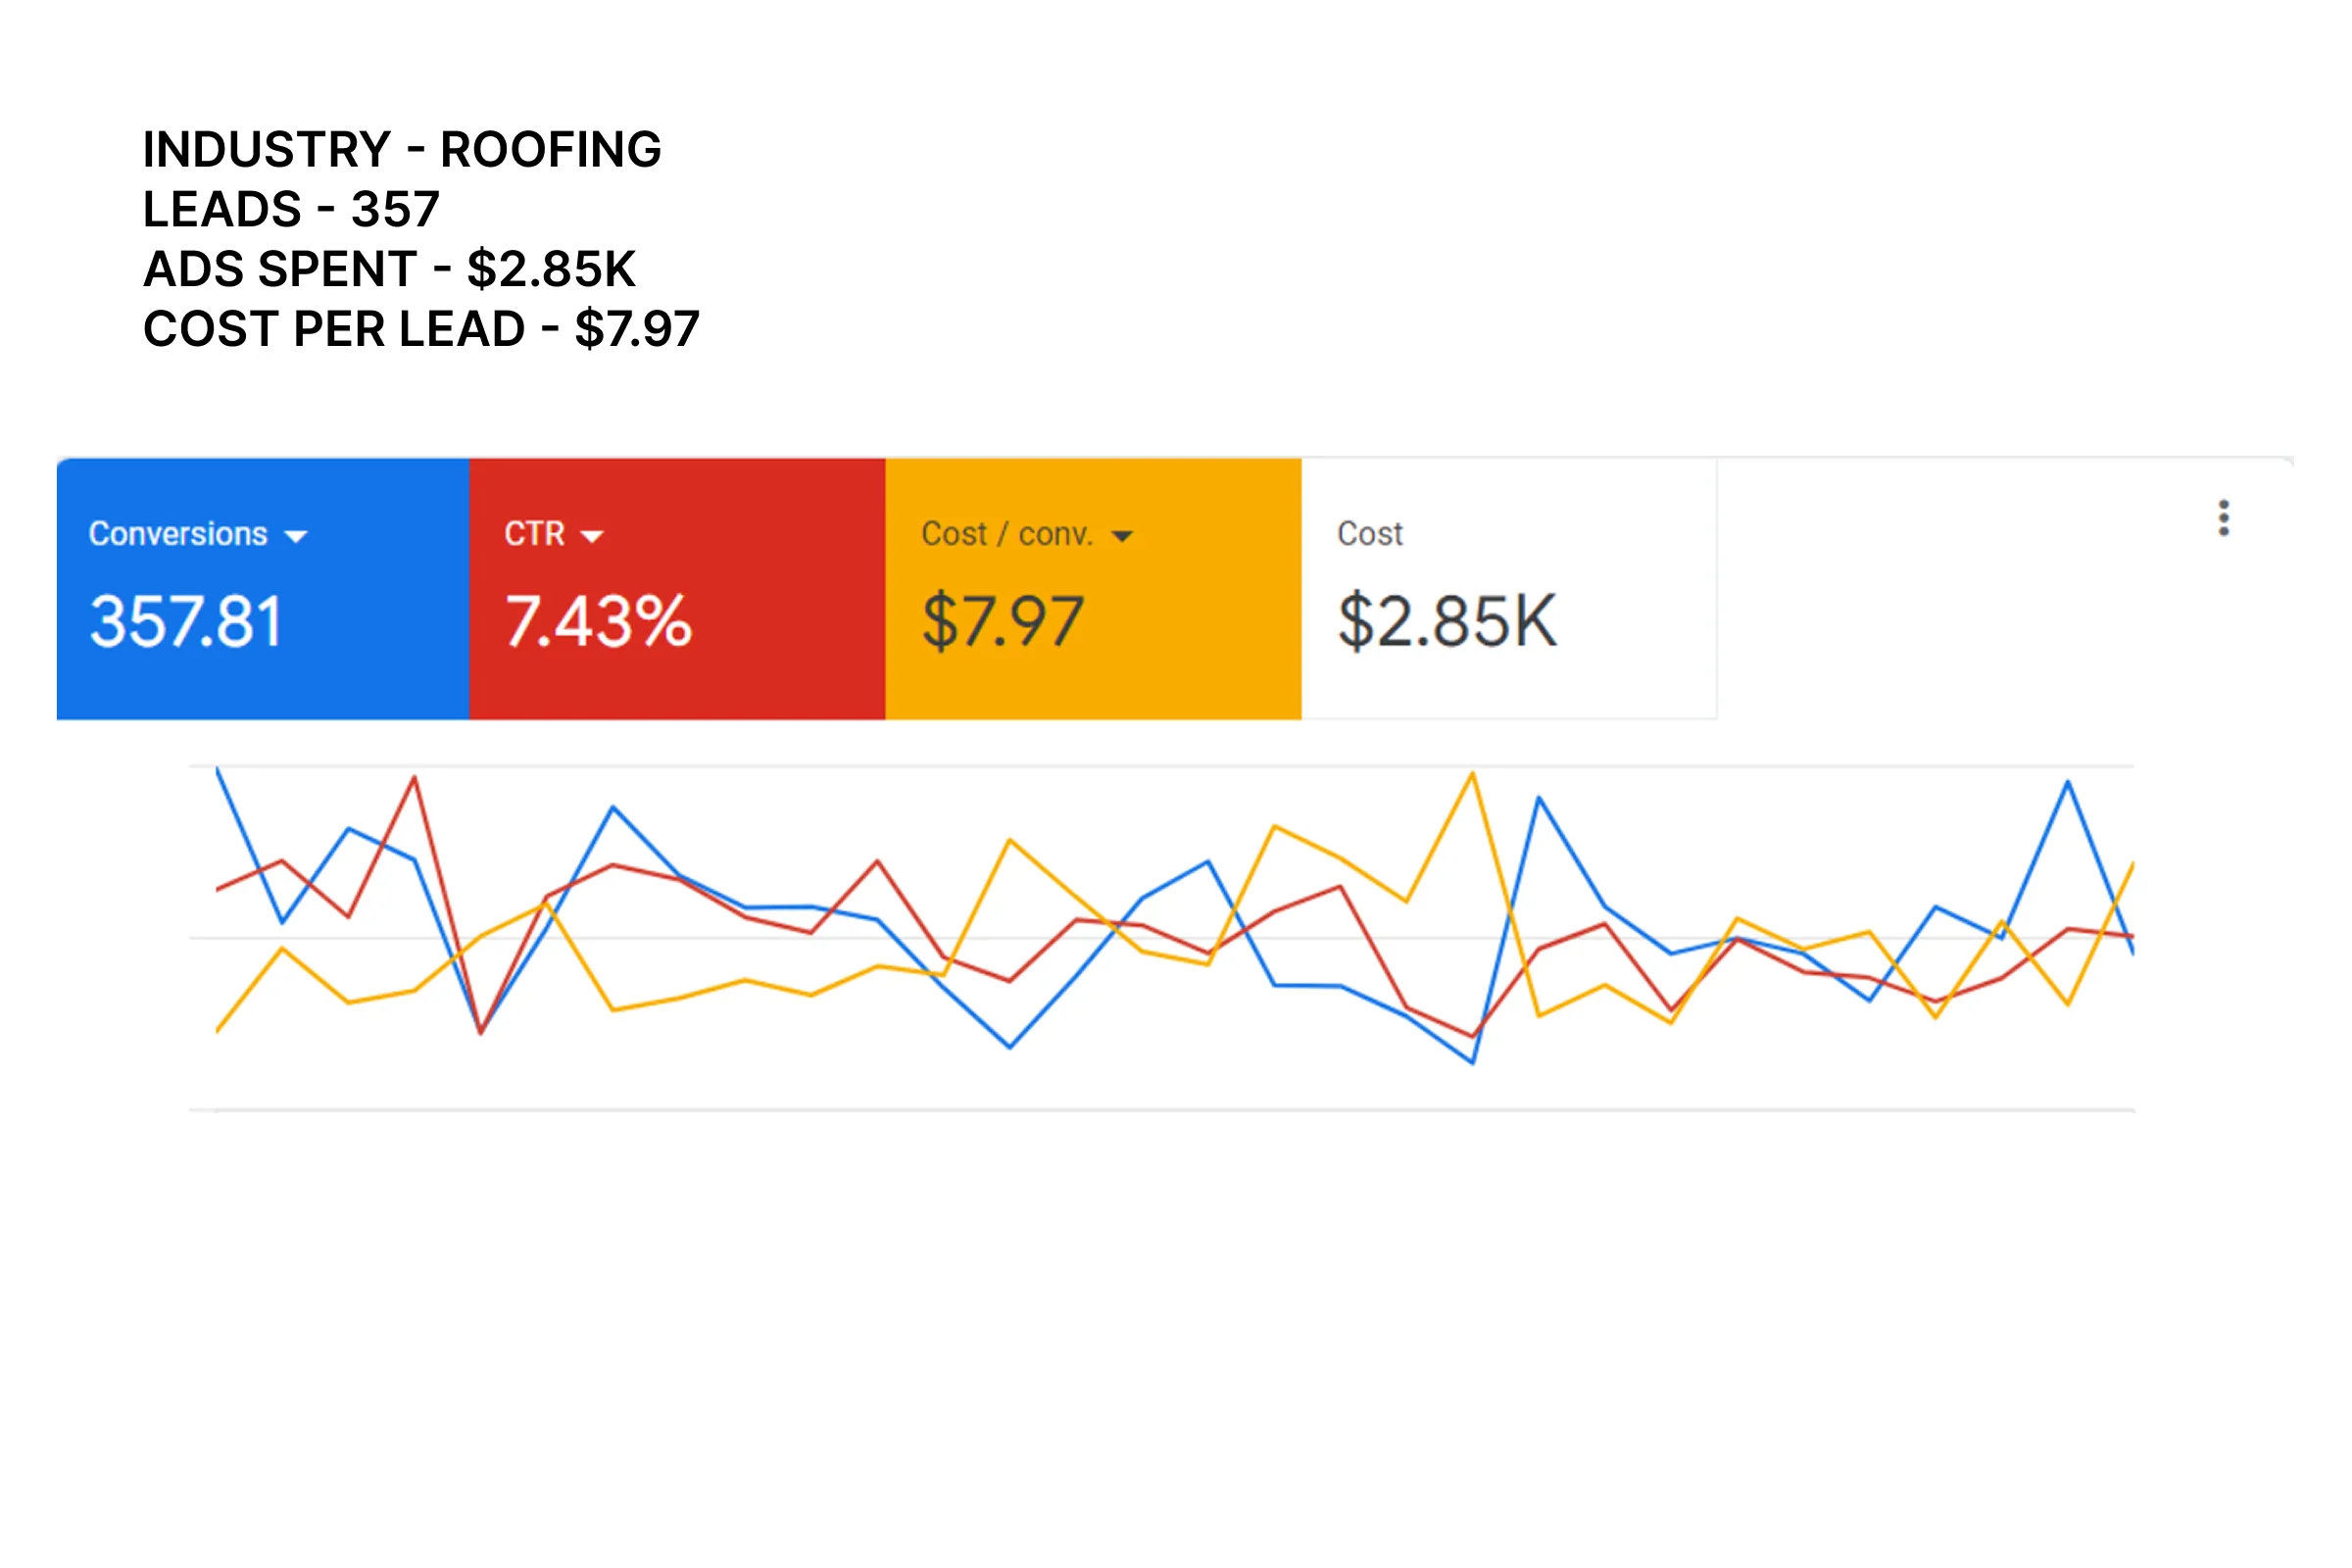Select the CTR label on red card

coord(534,534)
